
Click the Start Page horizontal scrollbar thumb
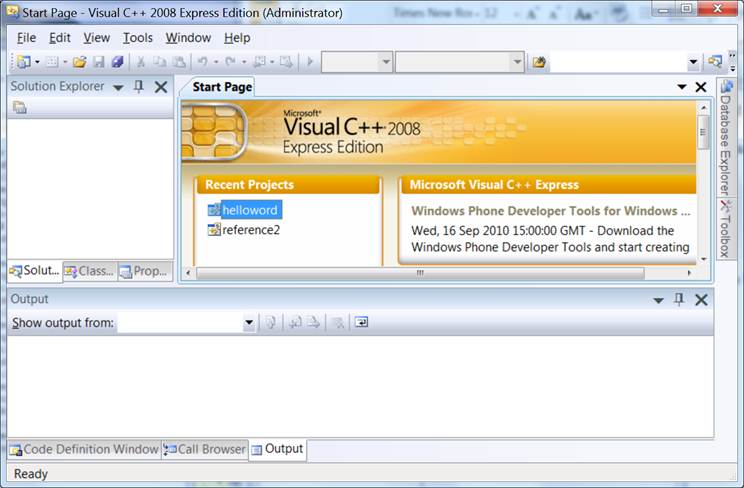420,273
